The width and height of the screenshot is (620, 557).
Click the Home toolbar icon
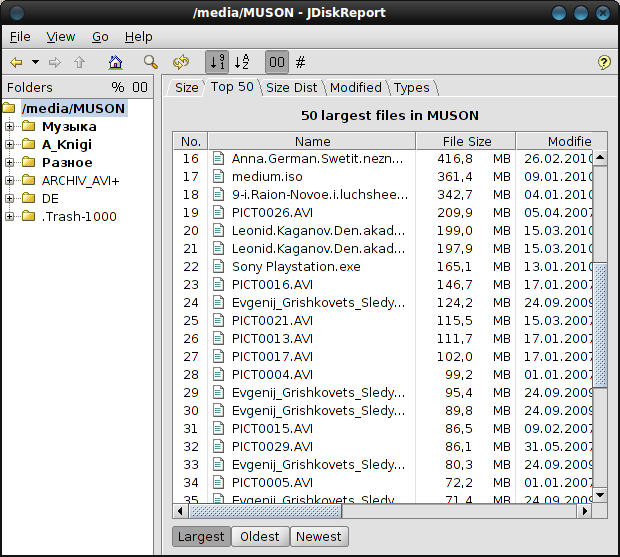pos(115,62)
